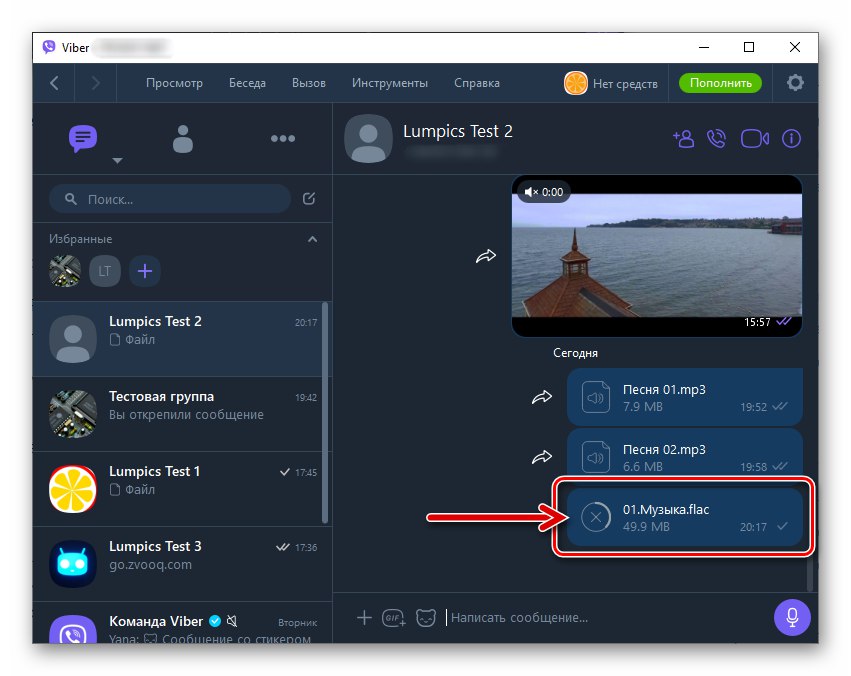The image size is (851, 676).
Task: Click the Сегодня date separator
Action: [575, 353]
